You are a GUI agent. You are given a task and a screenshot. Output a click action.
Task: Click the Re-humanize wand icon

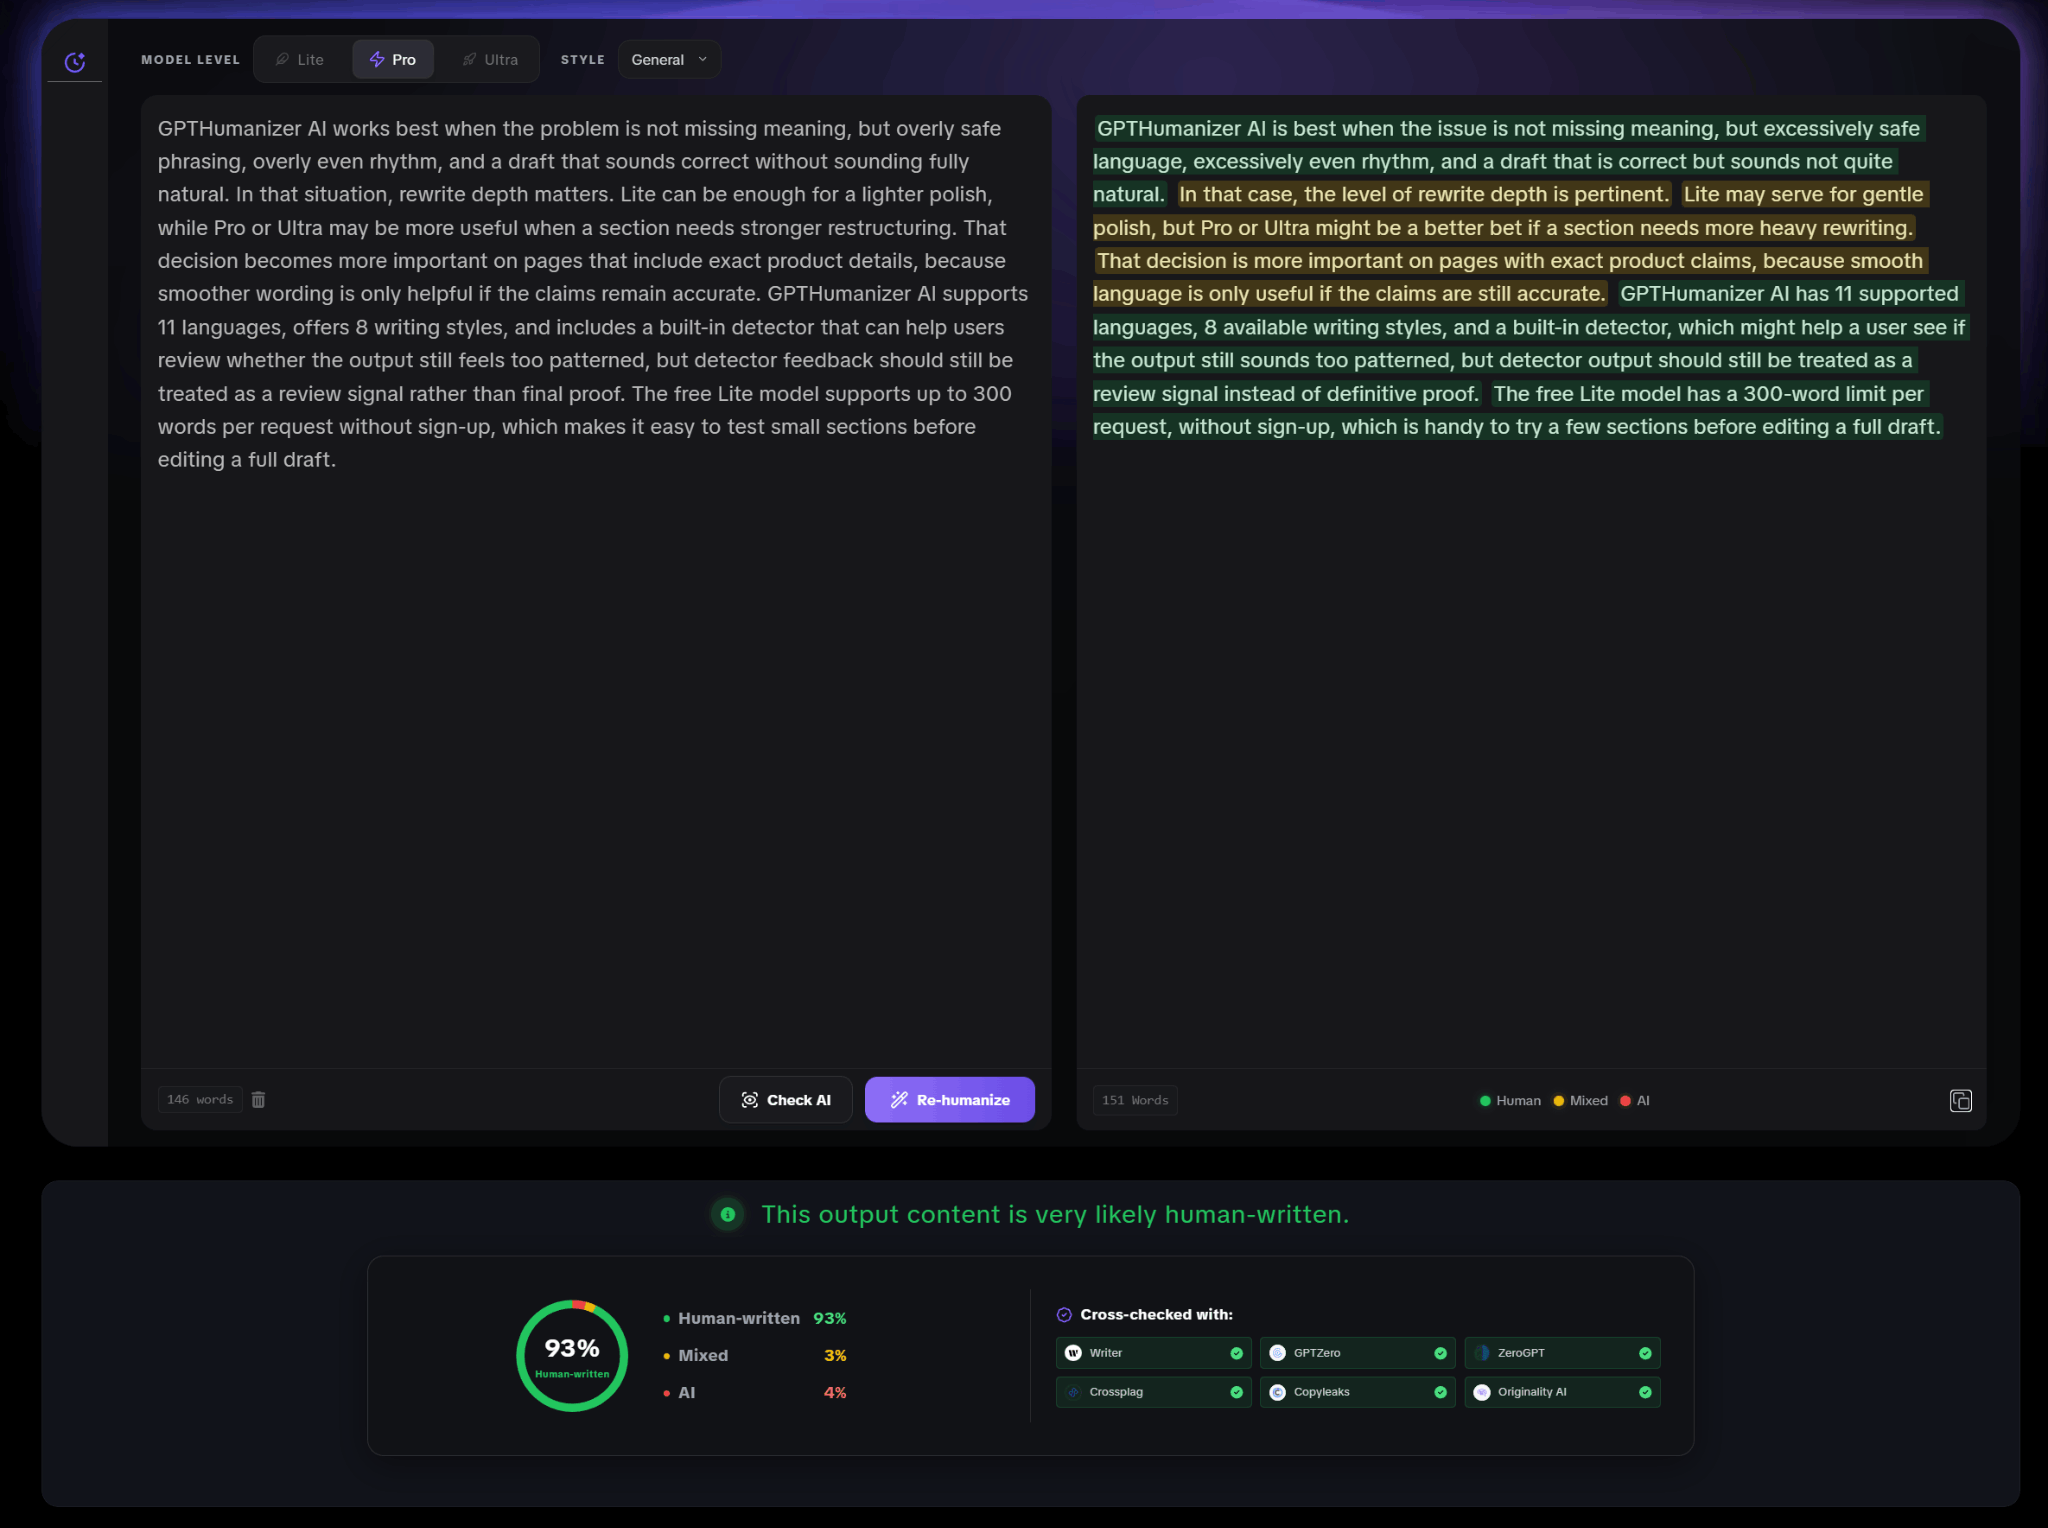898,1099
